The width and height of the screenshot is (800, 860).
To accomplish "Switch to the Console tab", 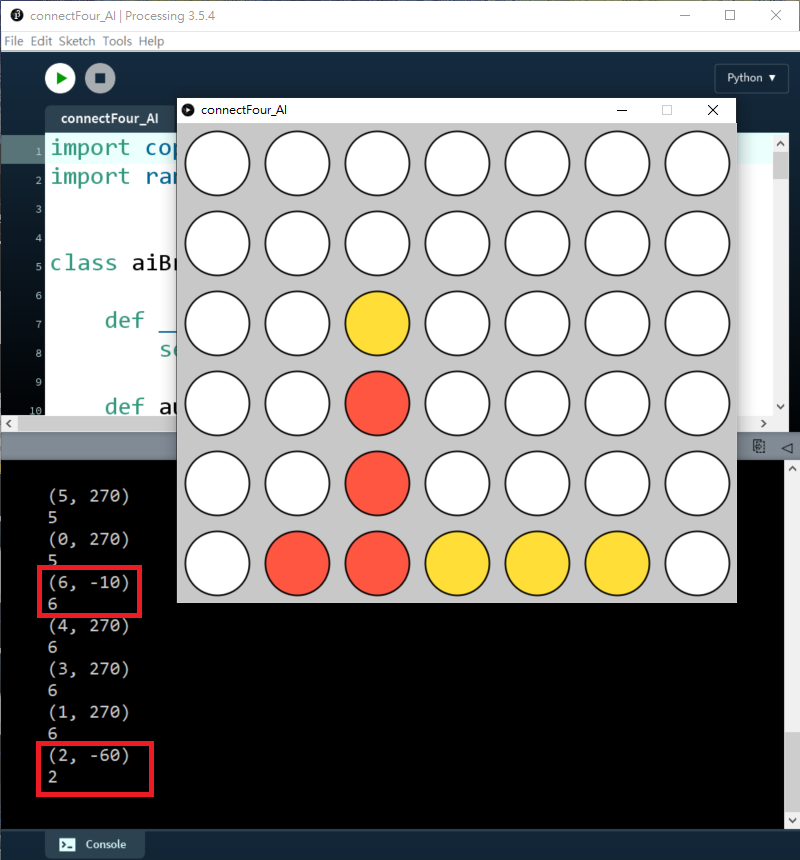I will point(95,844).
